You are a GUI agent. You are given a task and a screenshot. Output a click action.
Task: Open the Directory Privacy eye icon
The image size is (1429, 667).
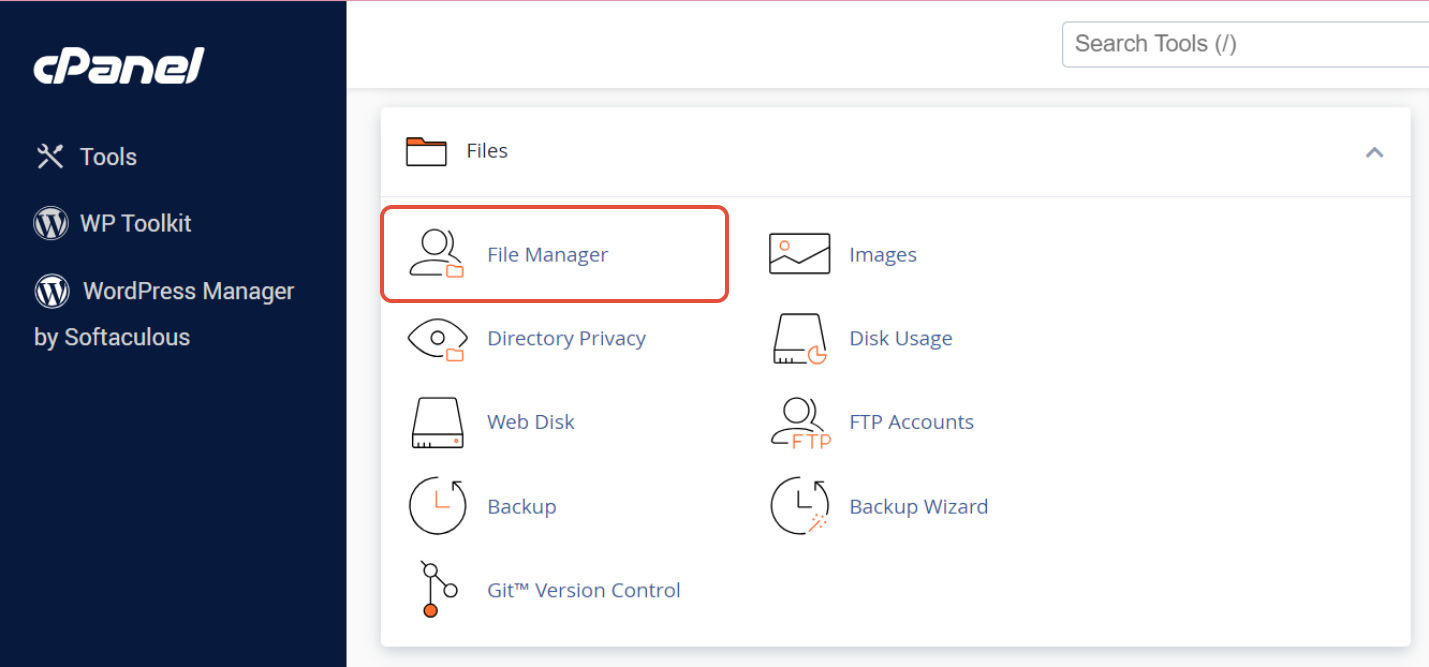[x=437, y=338]
